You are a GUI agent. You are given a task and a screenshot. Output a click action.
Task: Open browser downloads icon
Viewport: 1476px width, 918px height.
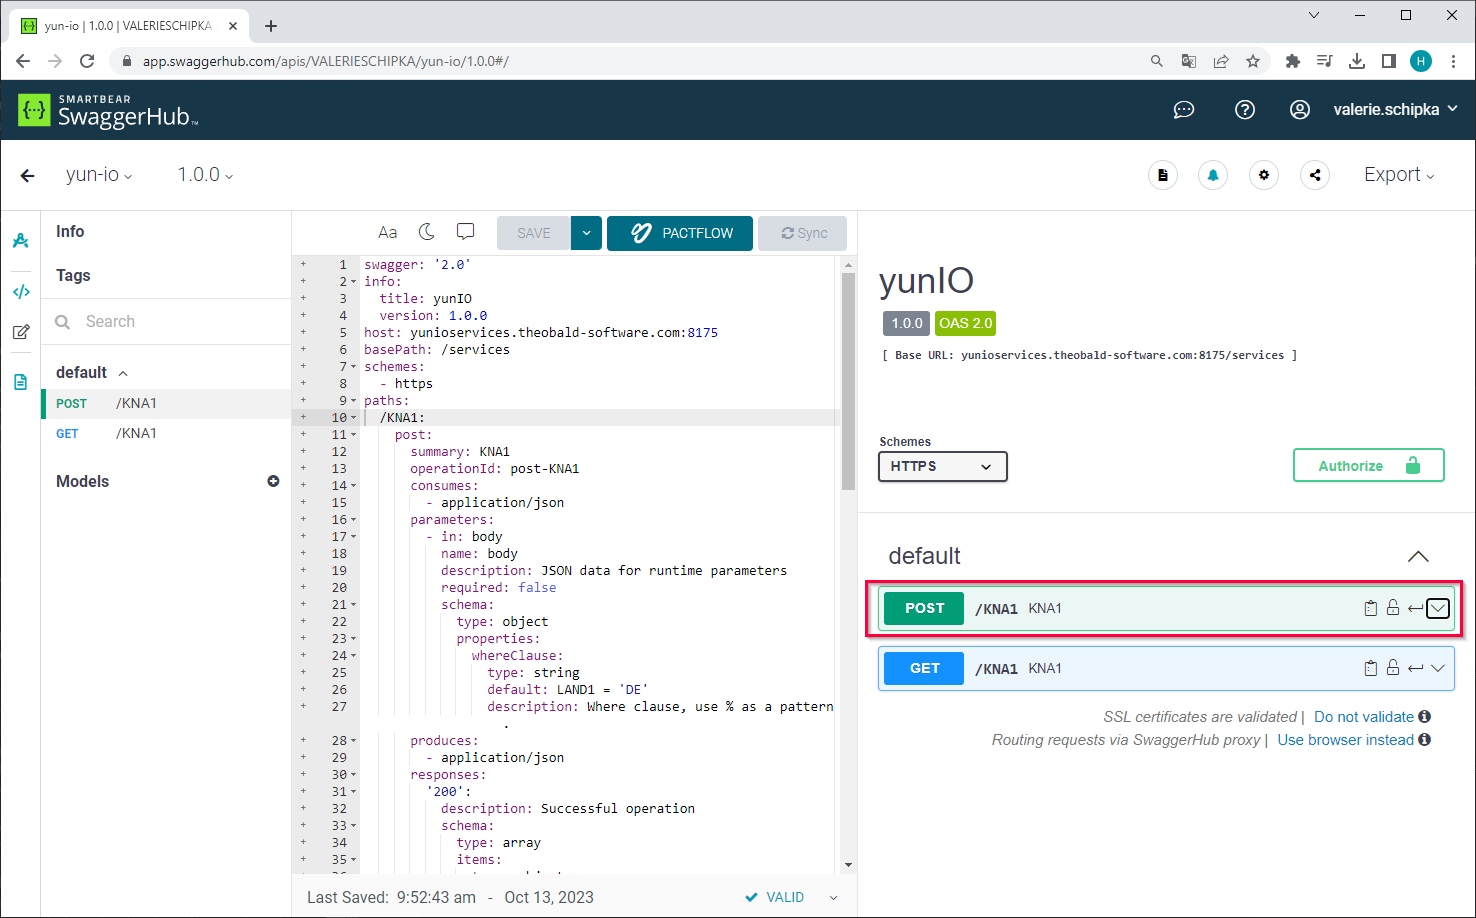pyautogui.click(x=1357, y=61)
